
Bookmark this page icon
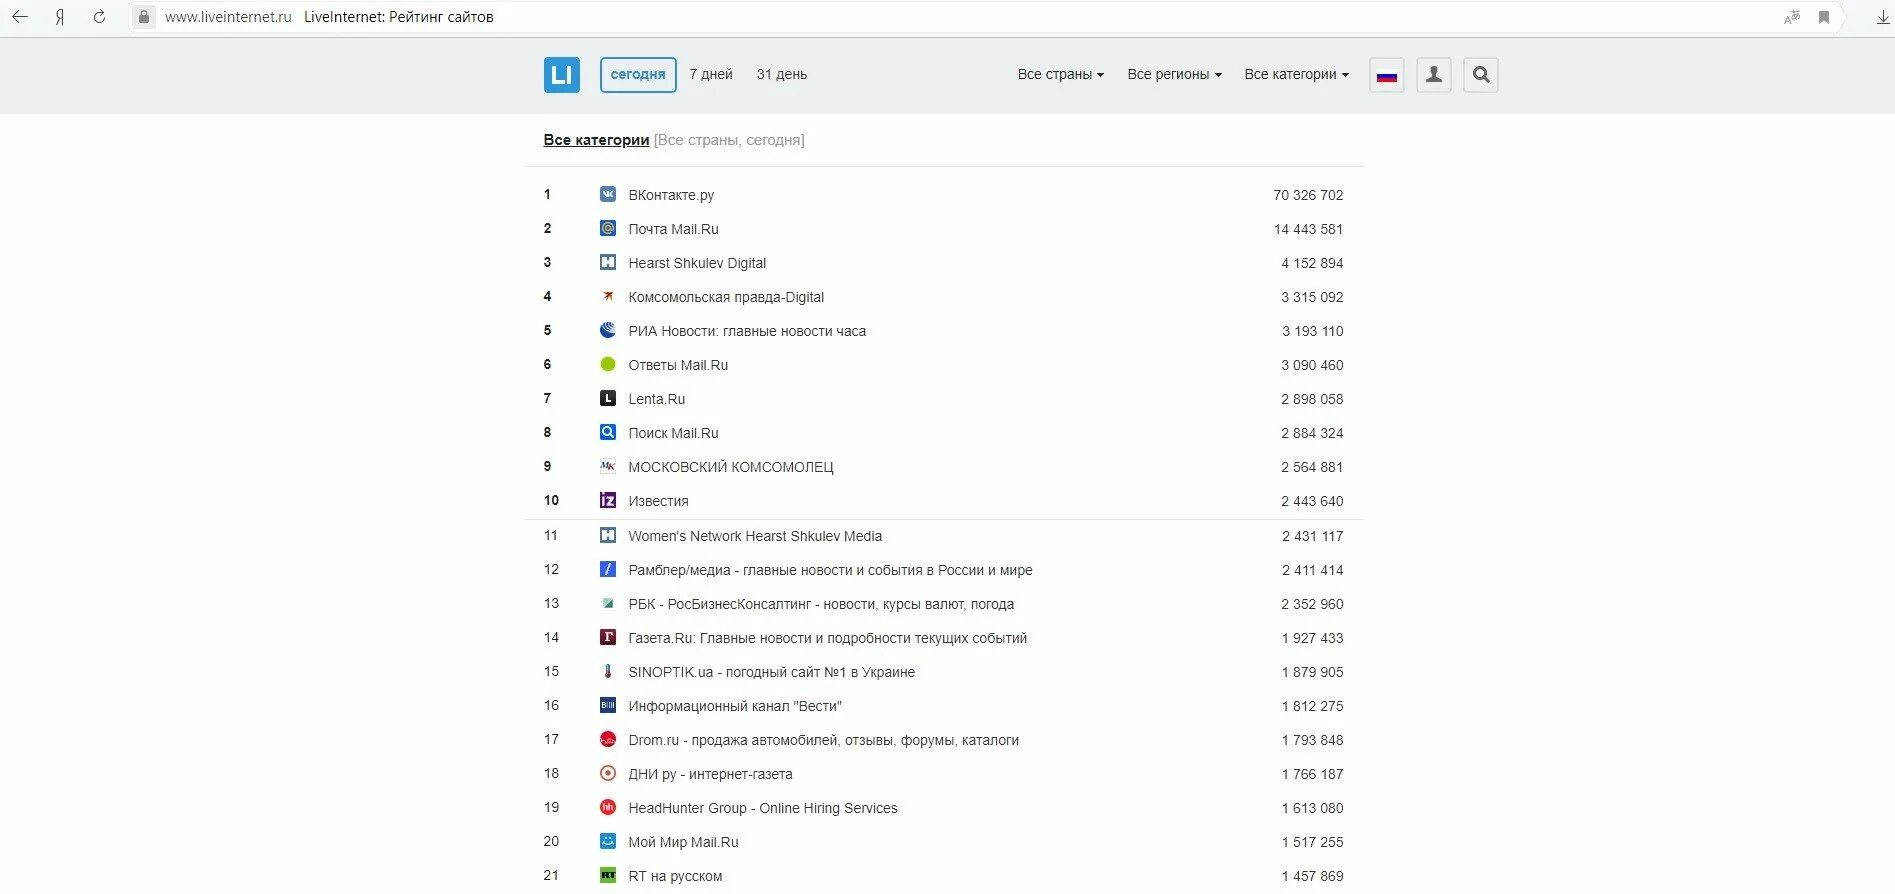point(1824,17)
